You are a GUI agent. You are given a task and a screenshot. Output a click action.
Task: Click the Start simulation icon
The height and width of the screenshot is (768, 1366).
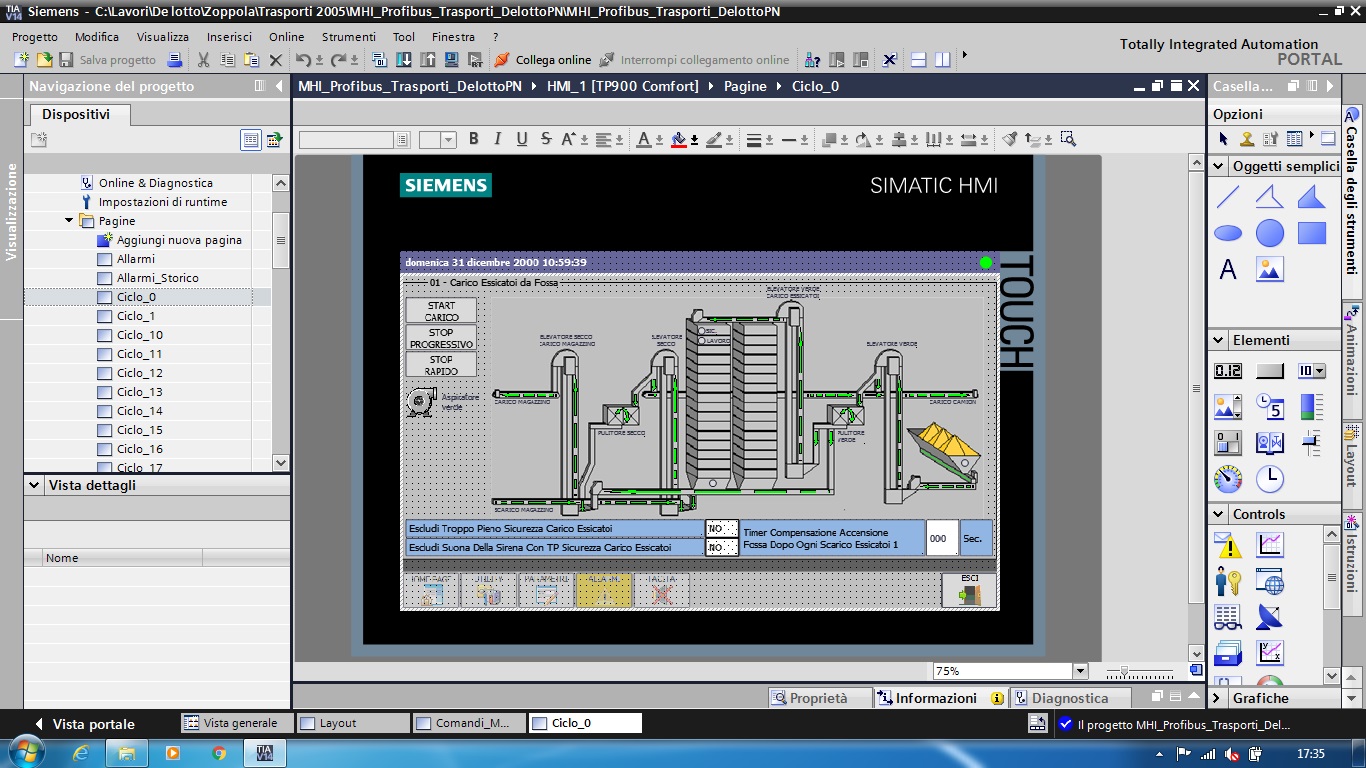(452, 60)
